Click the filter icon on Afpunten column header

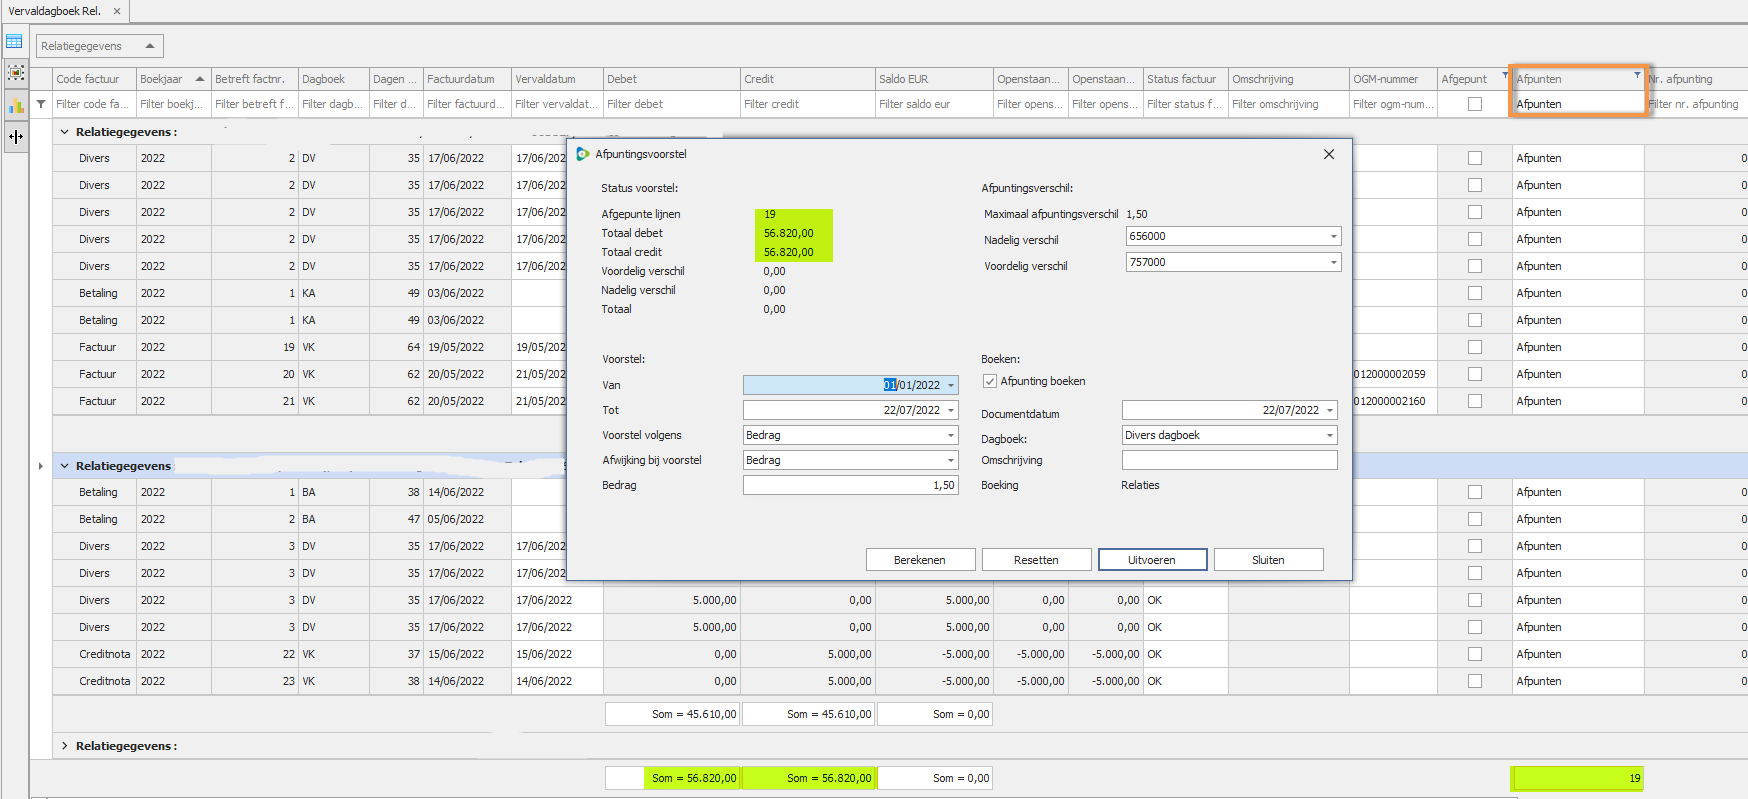(x=1637, y=75)
